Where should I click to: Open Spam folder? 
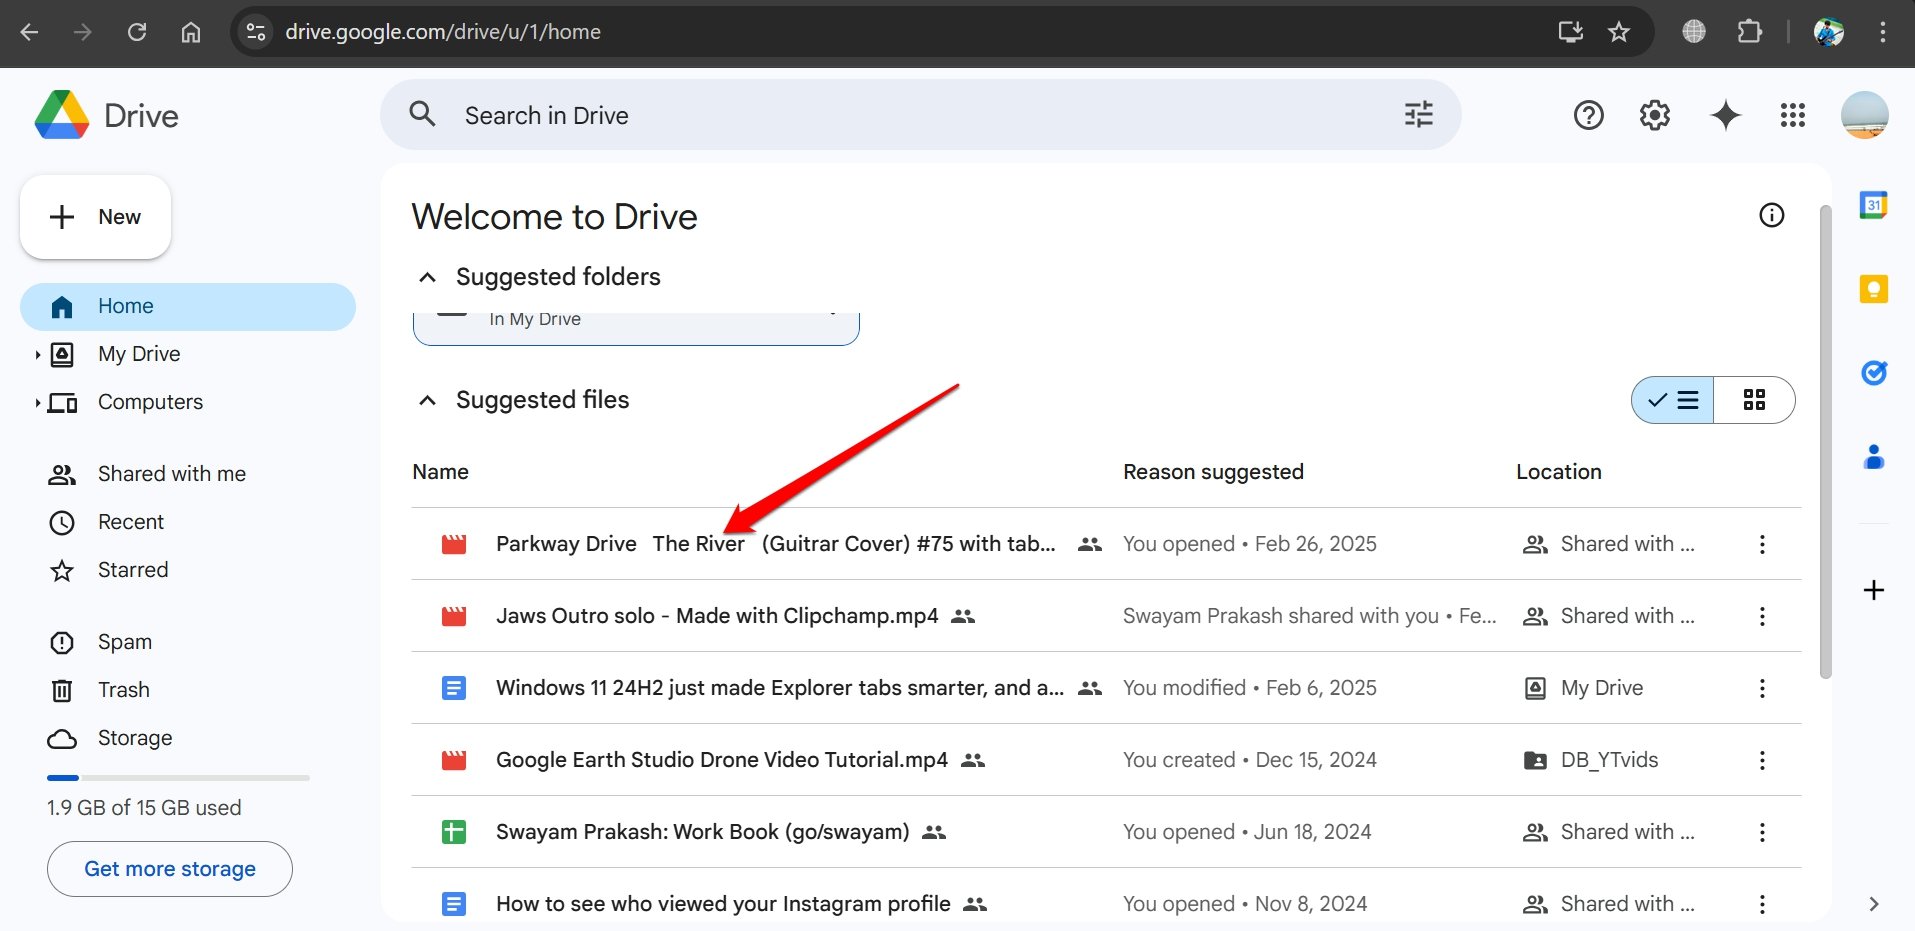pos(124,642)
